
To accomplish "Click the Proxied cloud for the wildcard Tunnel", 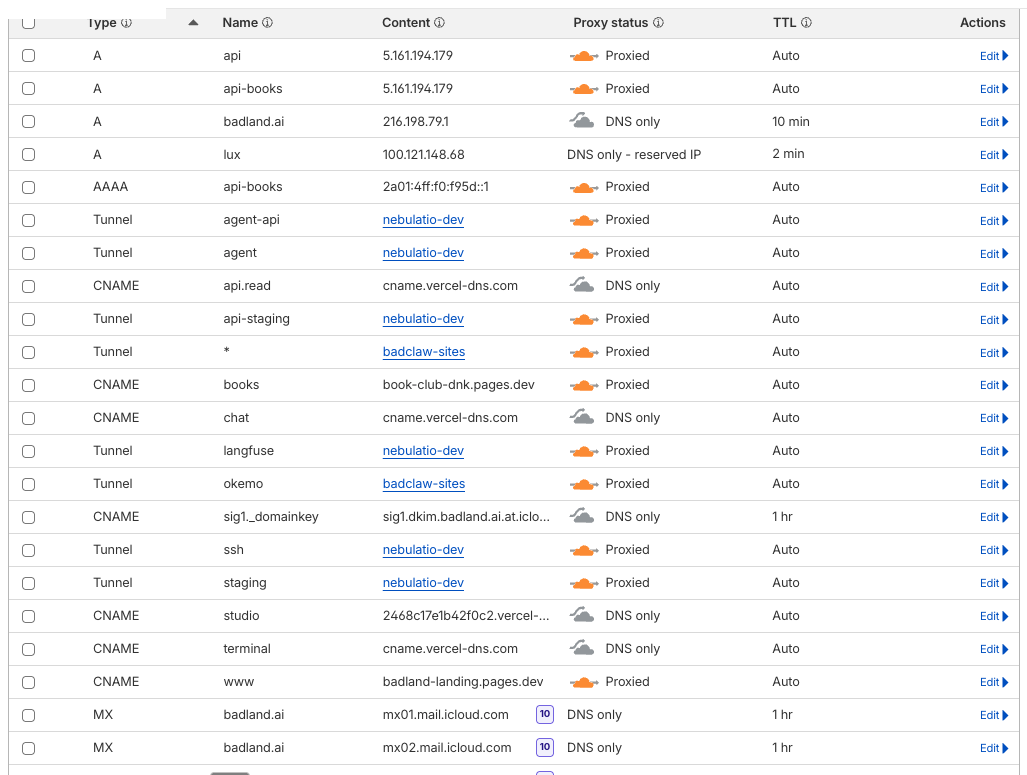I will tap(584, 352).
